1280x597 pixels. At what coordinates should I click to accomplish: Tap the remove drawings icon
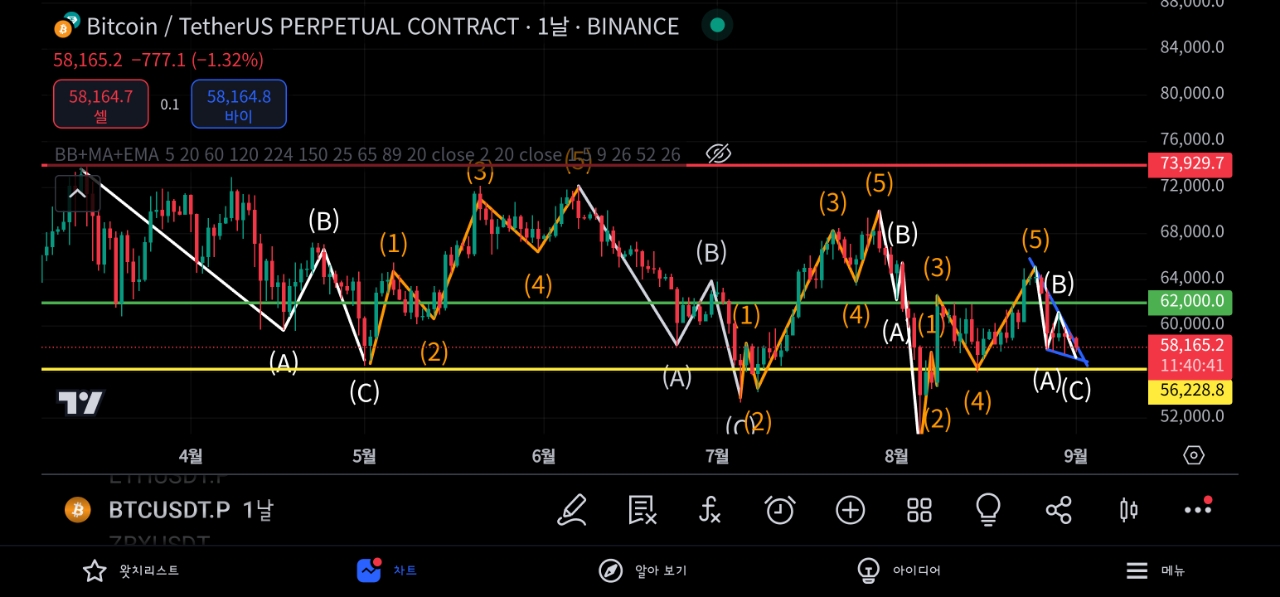point(642,510)
